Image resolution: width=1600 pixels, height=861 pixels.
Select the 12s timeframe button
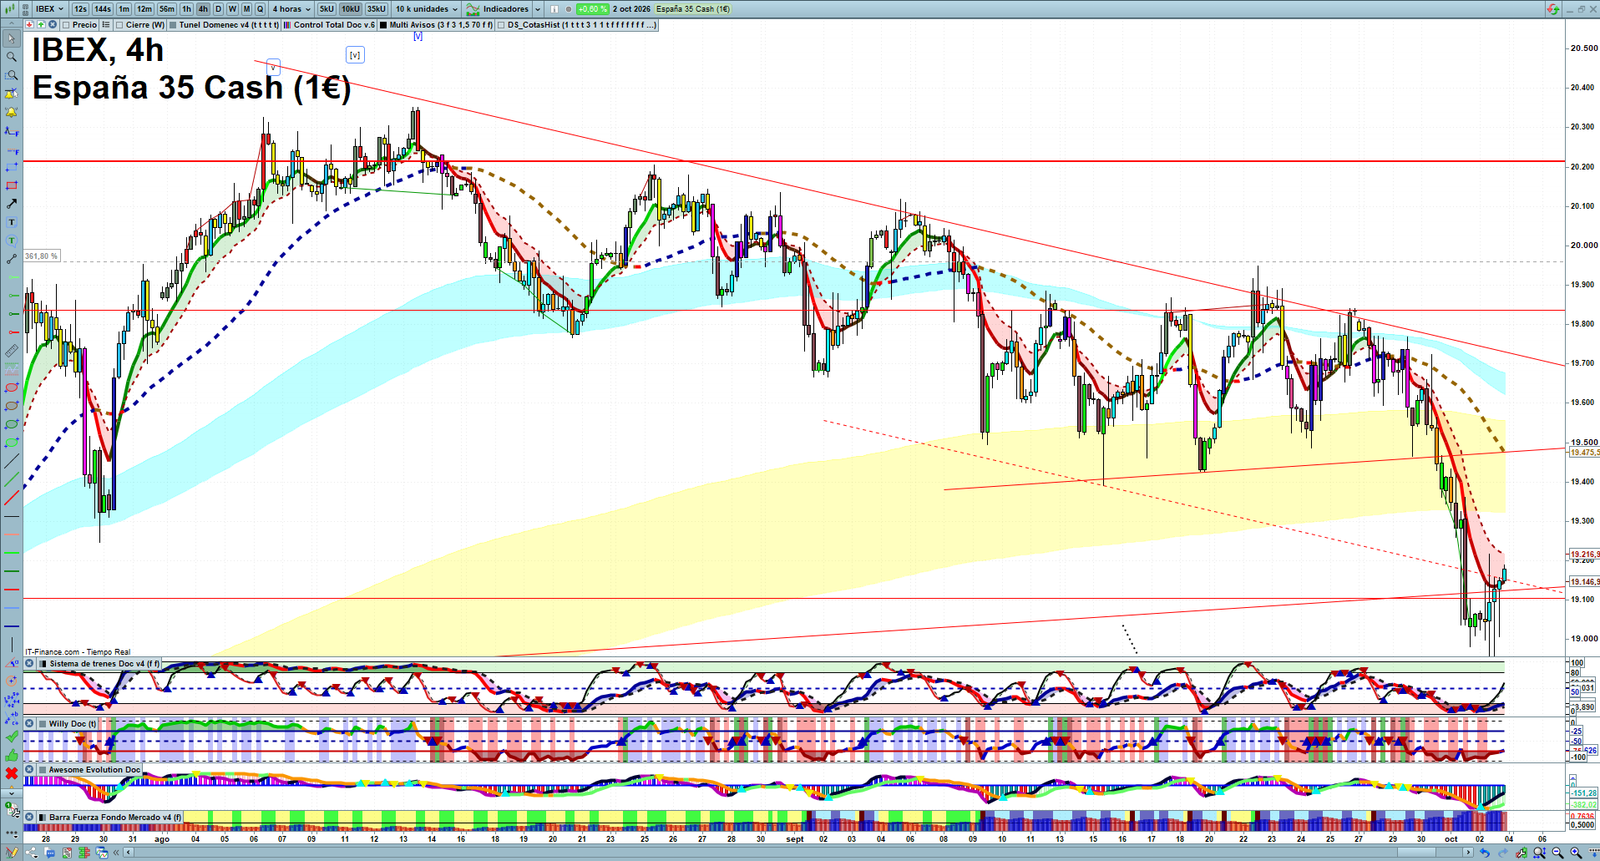point(80,9)
